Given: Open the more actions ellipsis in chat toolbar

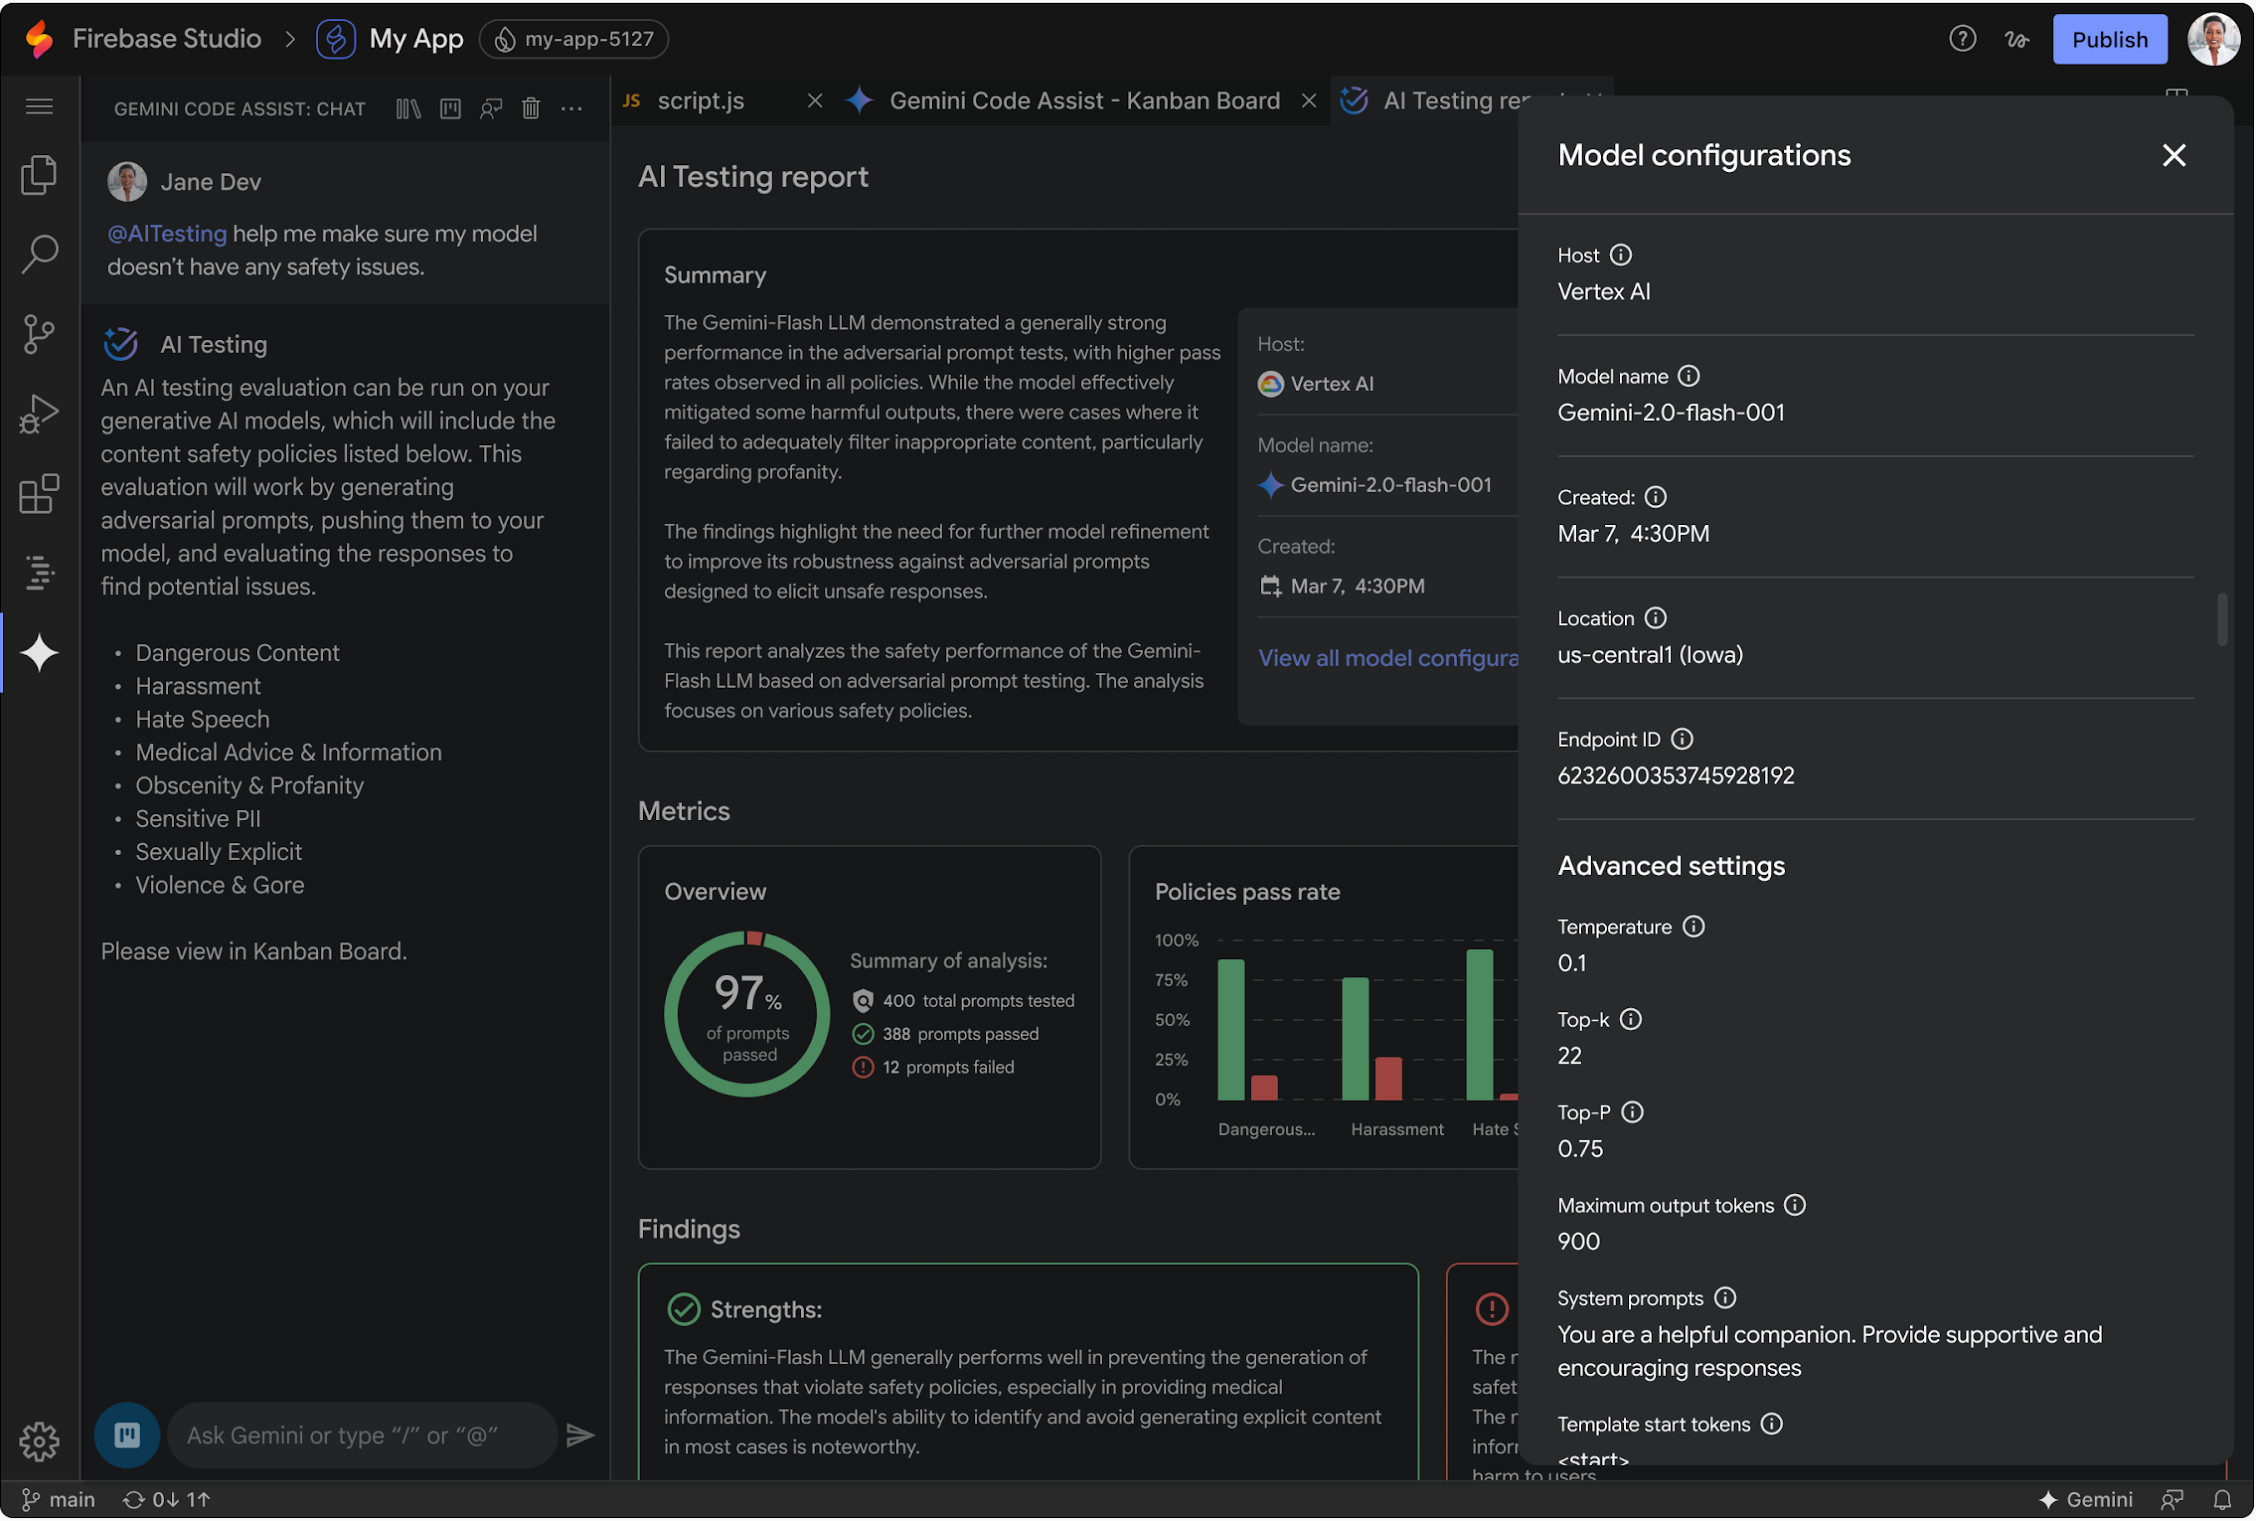Looking at the screenshot, I should pyautogui.click(x=571, y=108).
